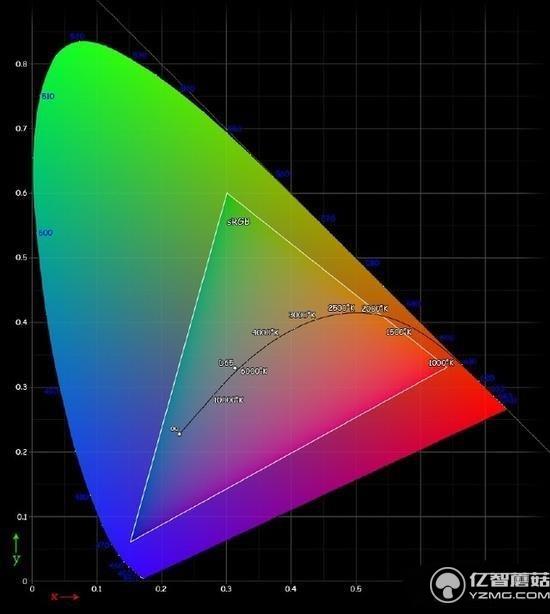Viewport: 550px width, 614px height.
Task: Click the 0.8 tick on the y axis
Action: [21, 64]
